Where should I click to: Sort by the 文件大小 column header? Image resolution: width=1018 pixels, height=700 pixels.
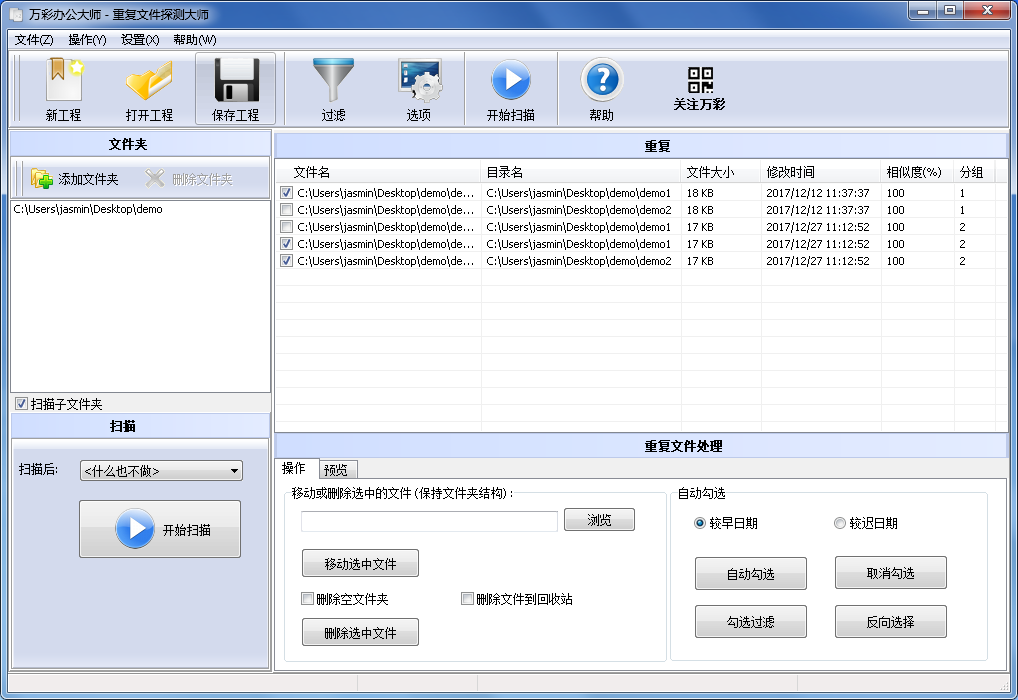(x=710, y=172)
